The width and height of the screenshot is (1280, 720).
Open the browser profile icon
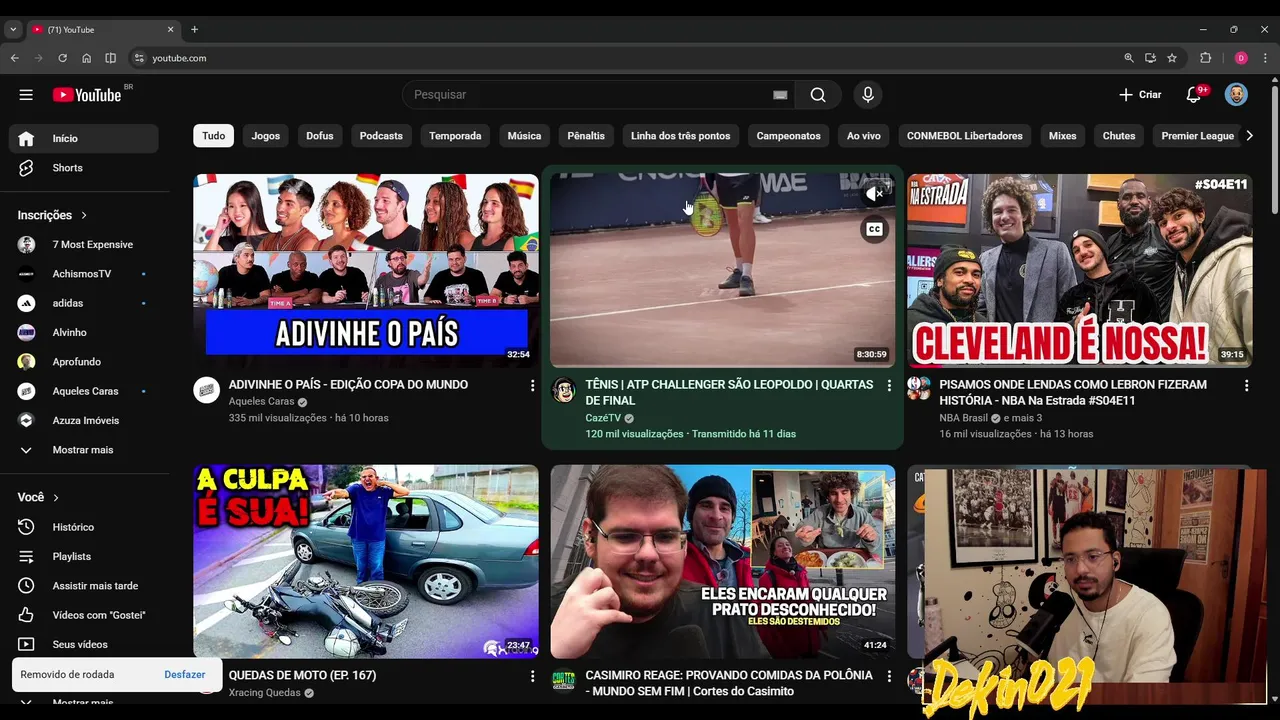point(1241,58)
